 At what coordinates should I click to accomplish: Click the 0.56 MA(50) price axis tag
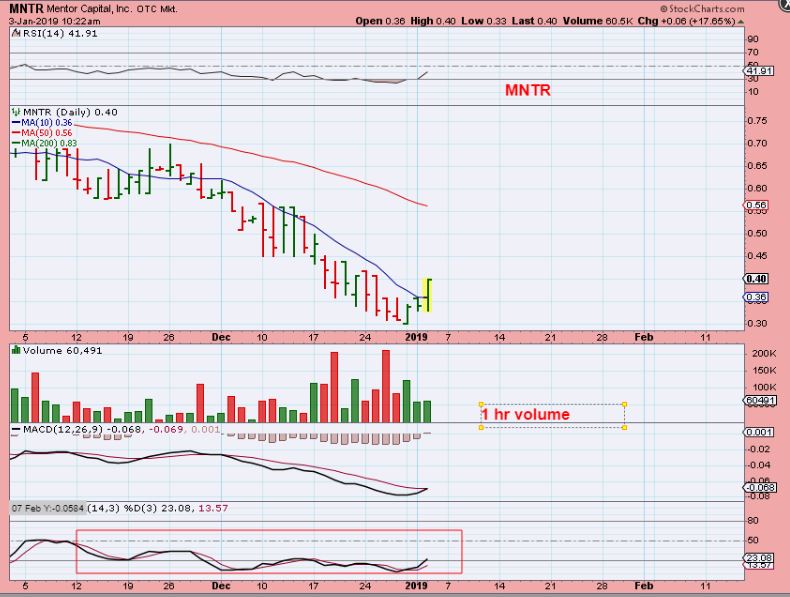(756, 205)
